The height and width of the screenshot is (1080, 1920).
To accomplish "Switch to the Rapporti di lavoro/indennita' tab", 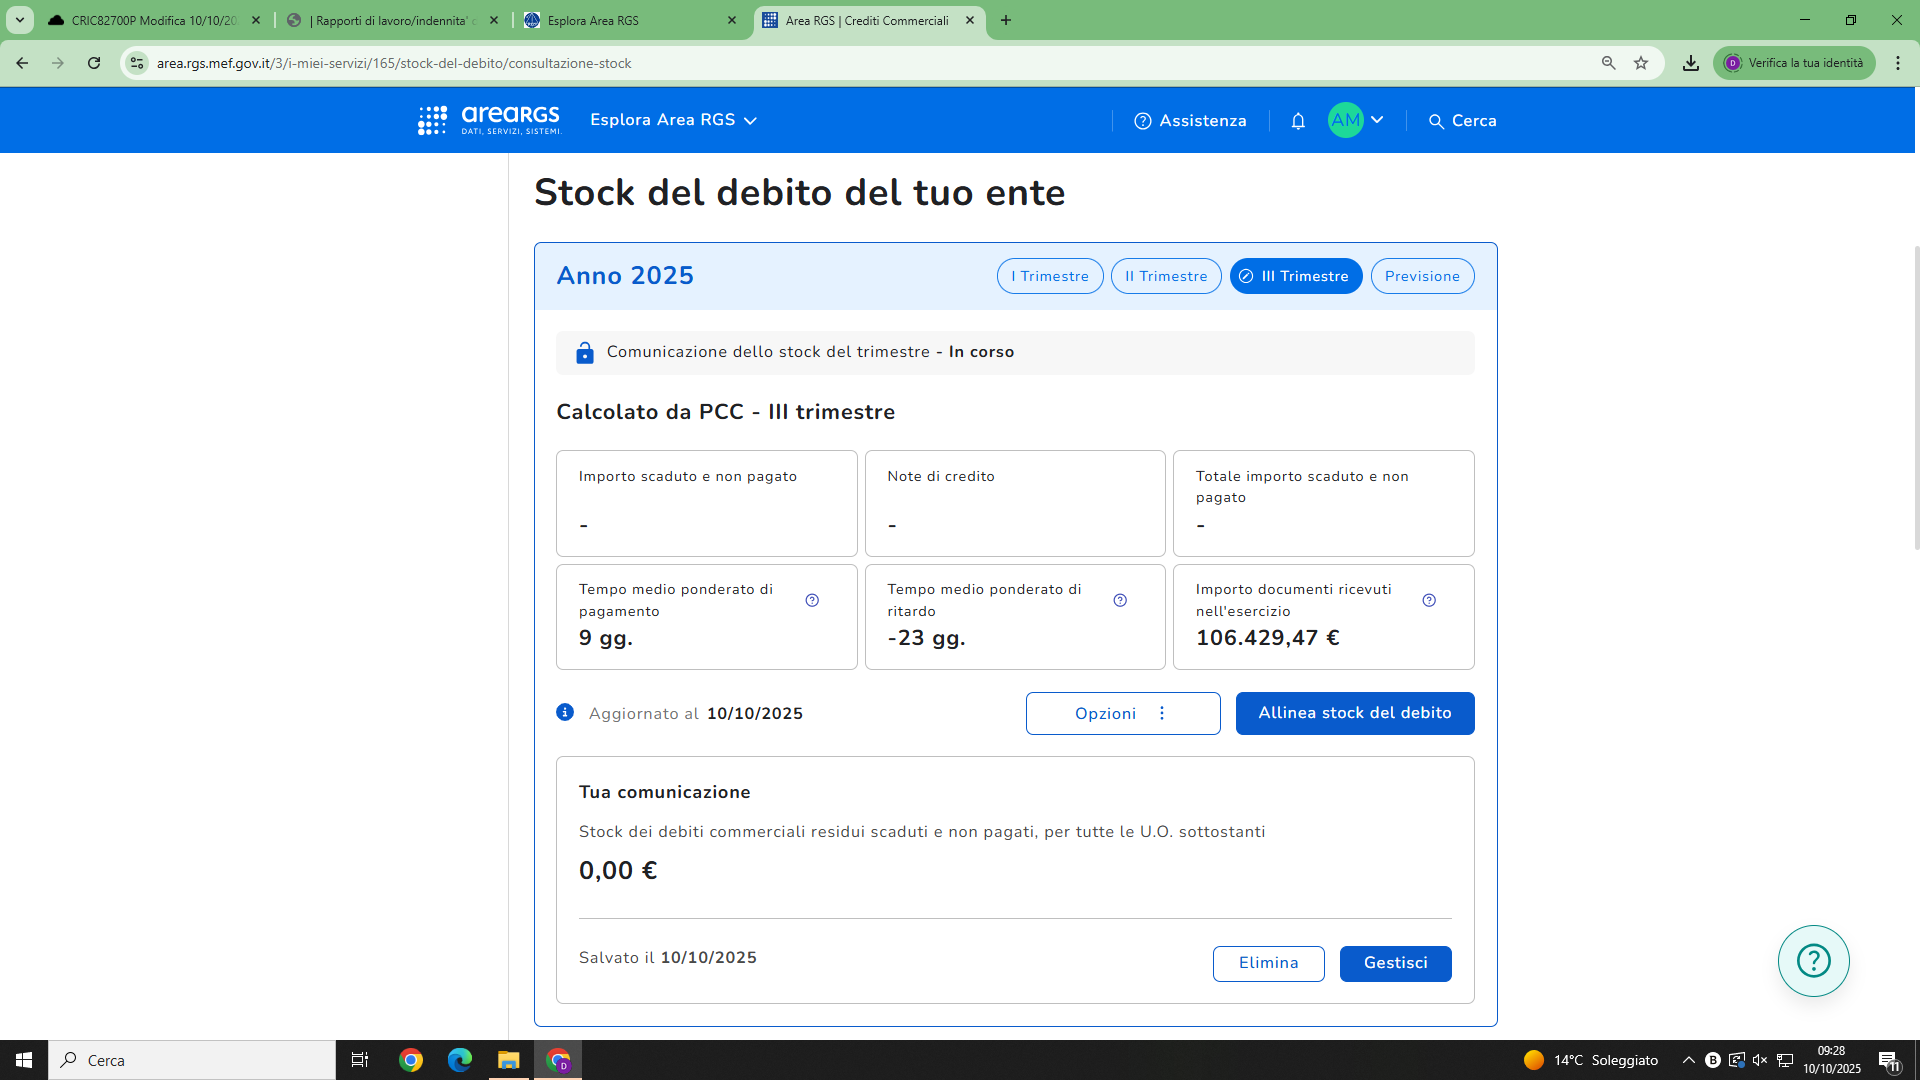I will click(392, 20).
